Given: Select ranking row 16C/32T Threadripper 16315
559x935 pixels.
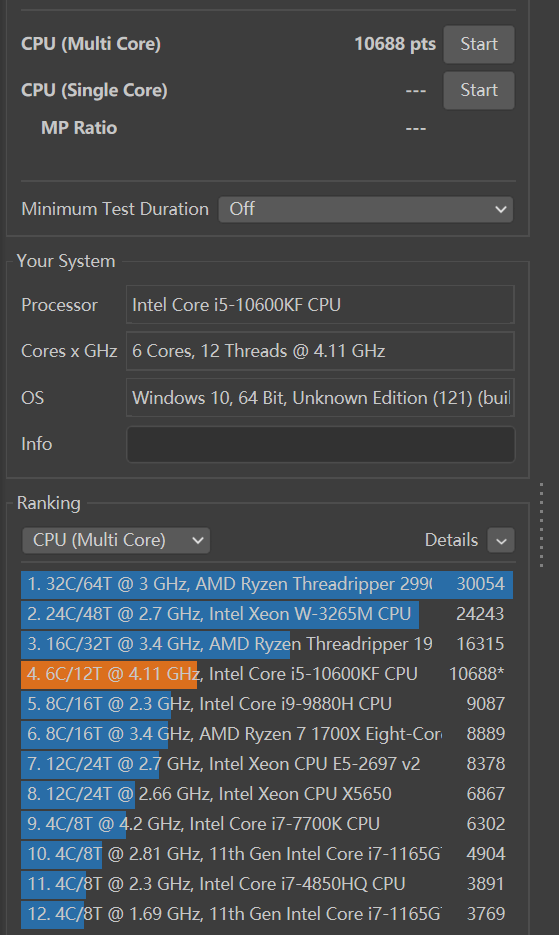Looking at the screenshot, I should (267, 644).
